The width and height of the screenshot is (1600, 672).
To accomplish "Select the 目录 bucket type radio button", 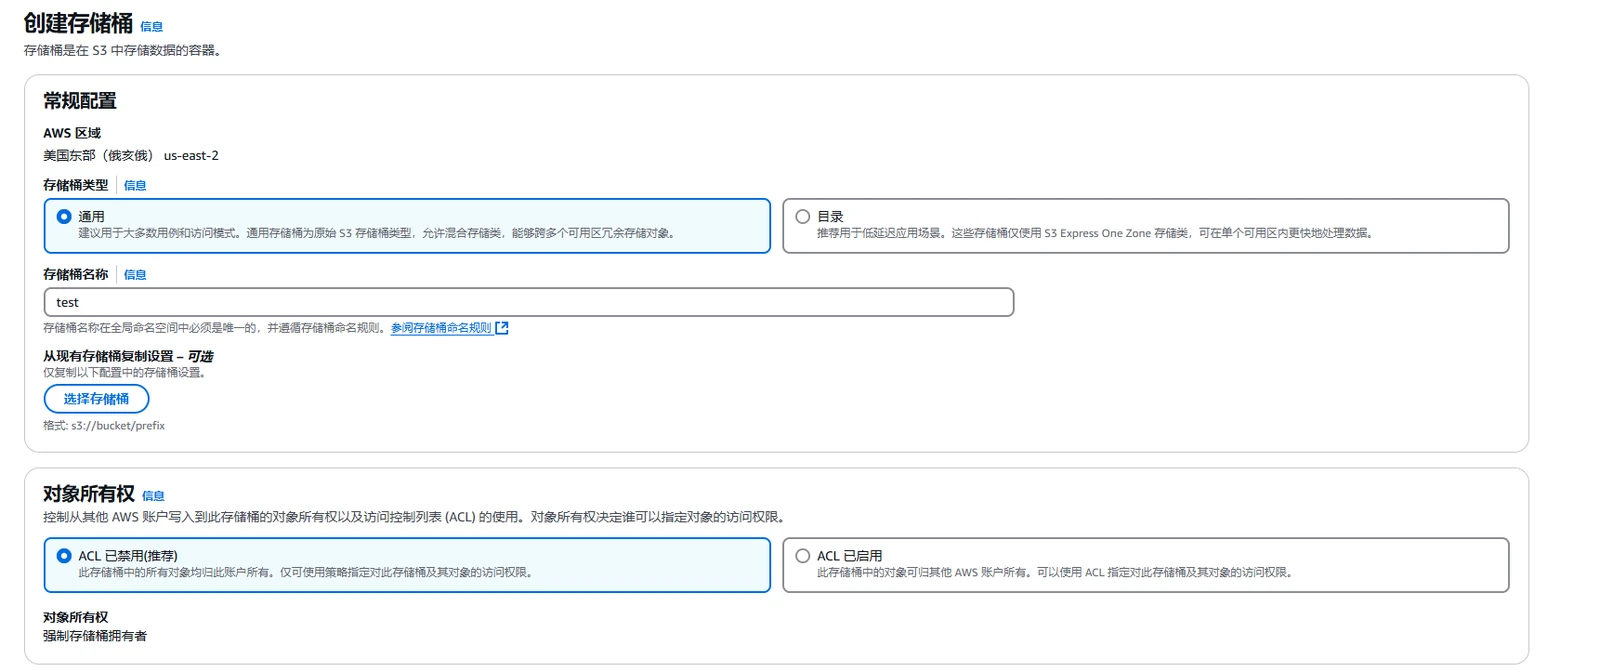I will 802,216.
